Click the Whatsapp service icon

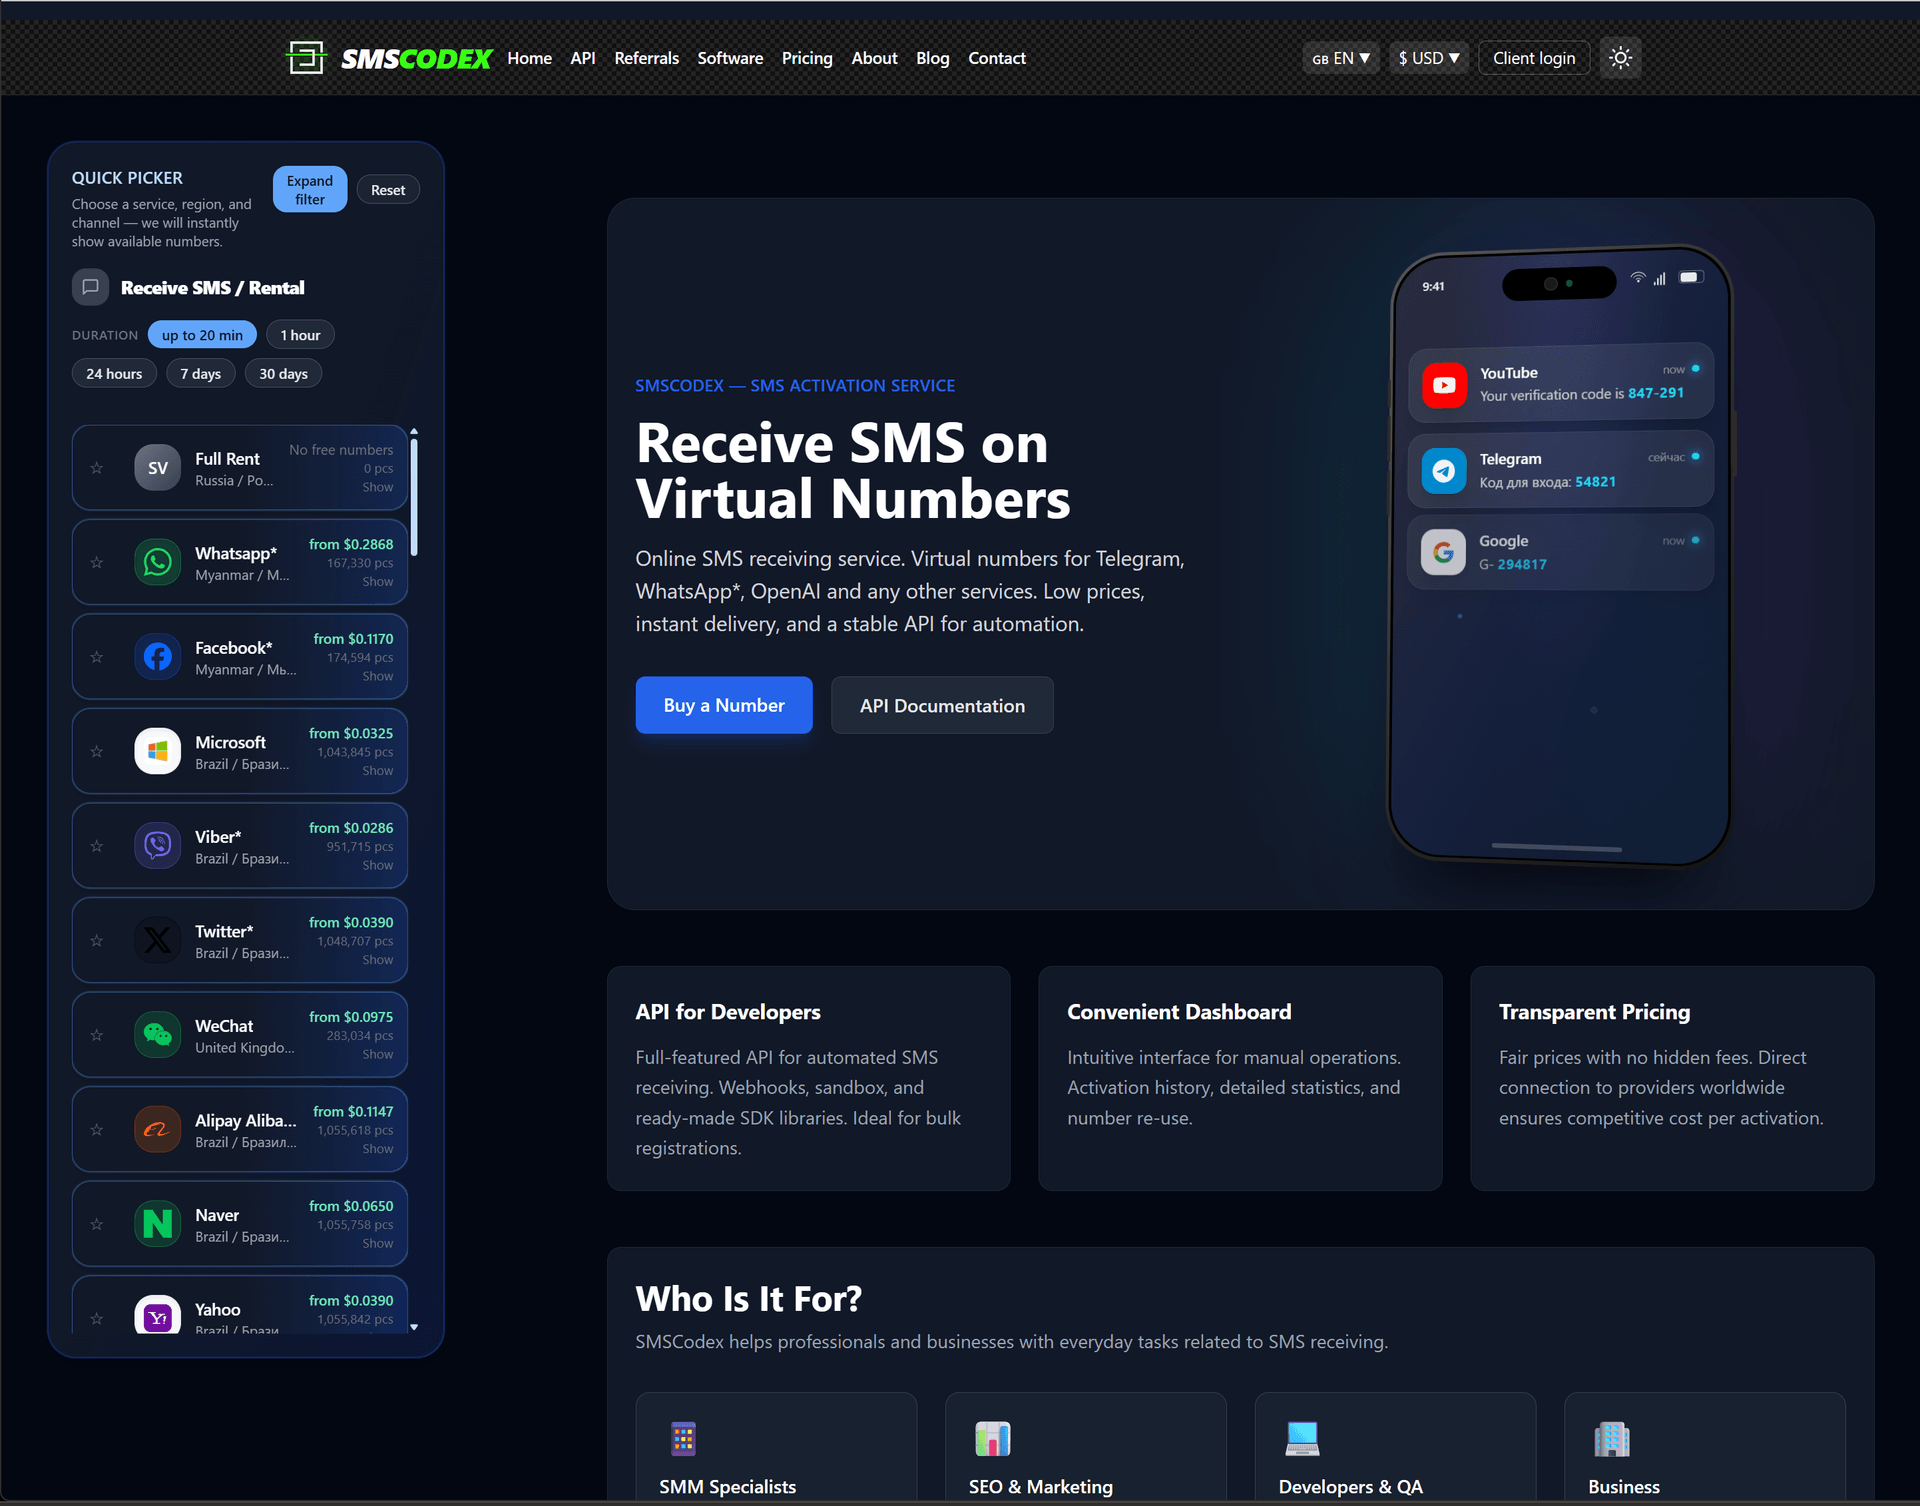[x=158, y=562]
